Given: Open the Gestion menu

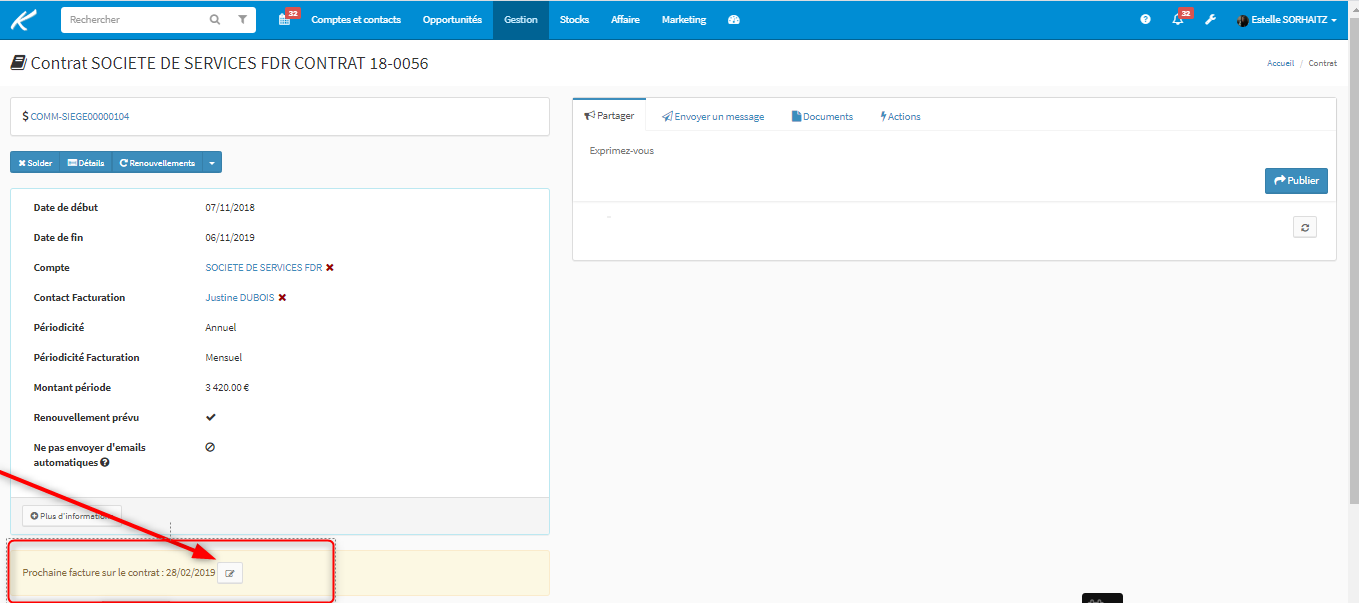Looking at the screenshot, I should coord(521,20).
